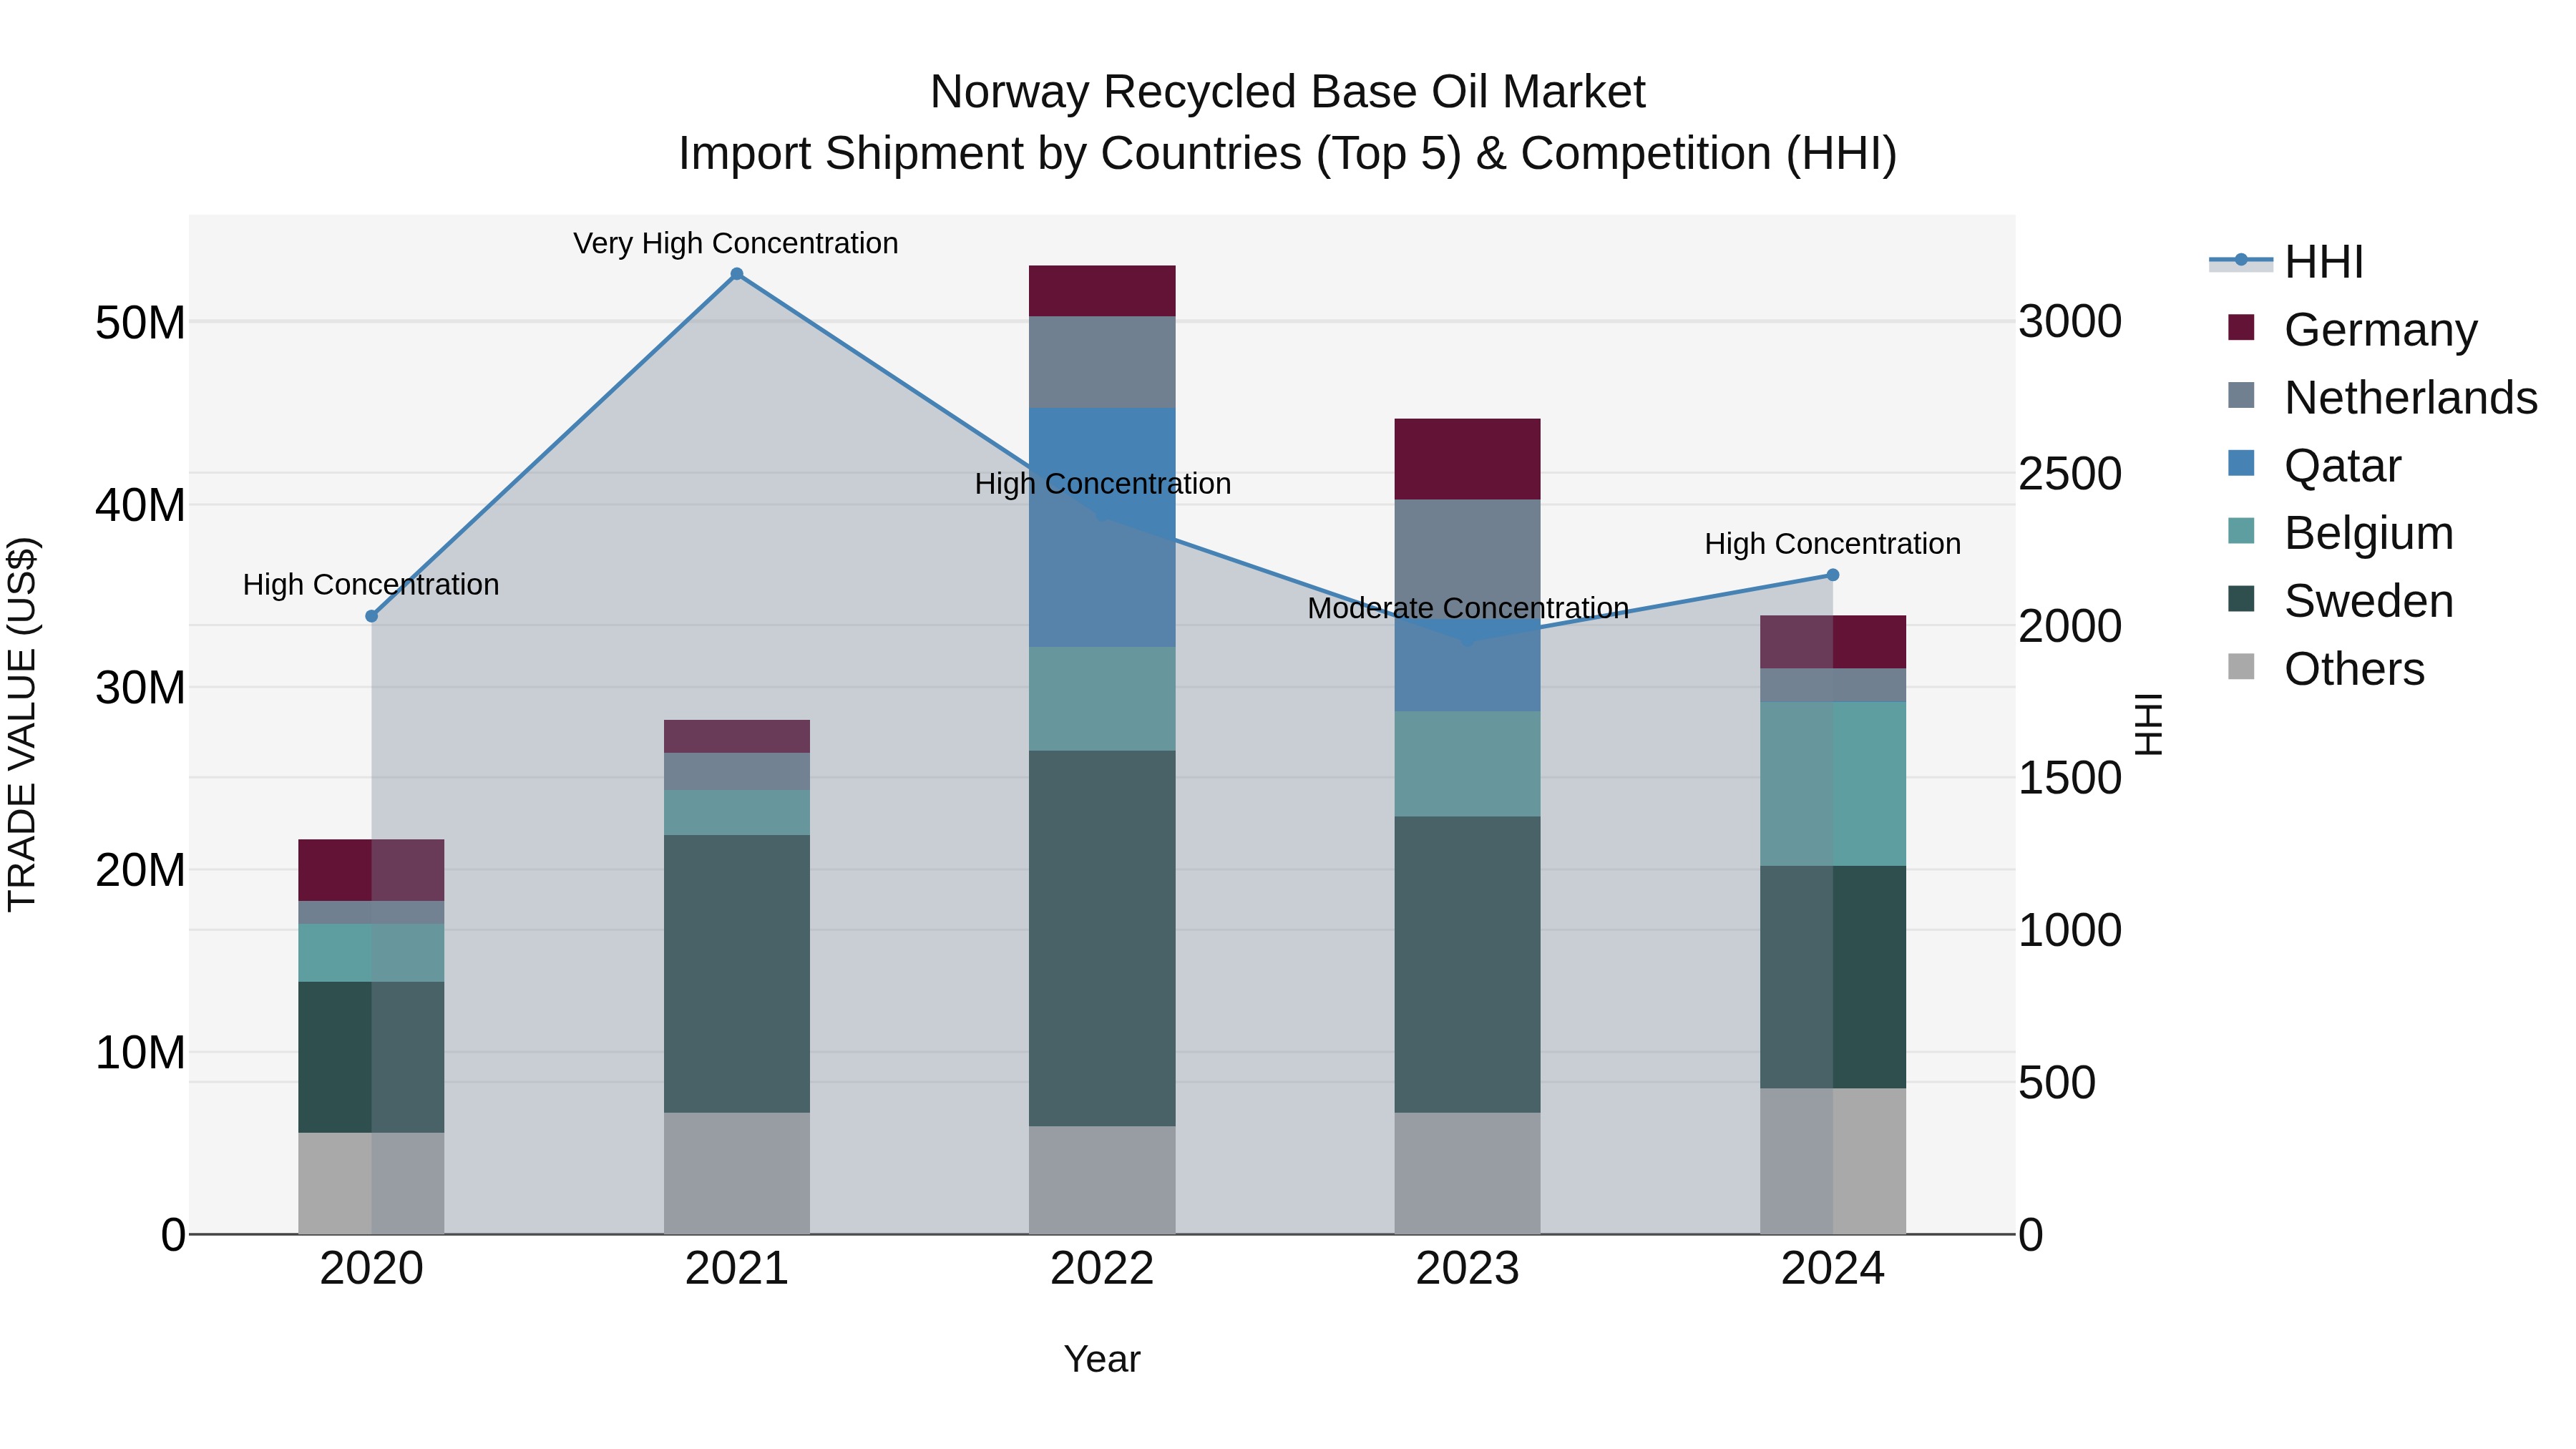
Task: Click the Germany dark red legend swatch
Action: pos(2241,327)
